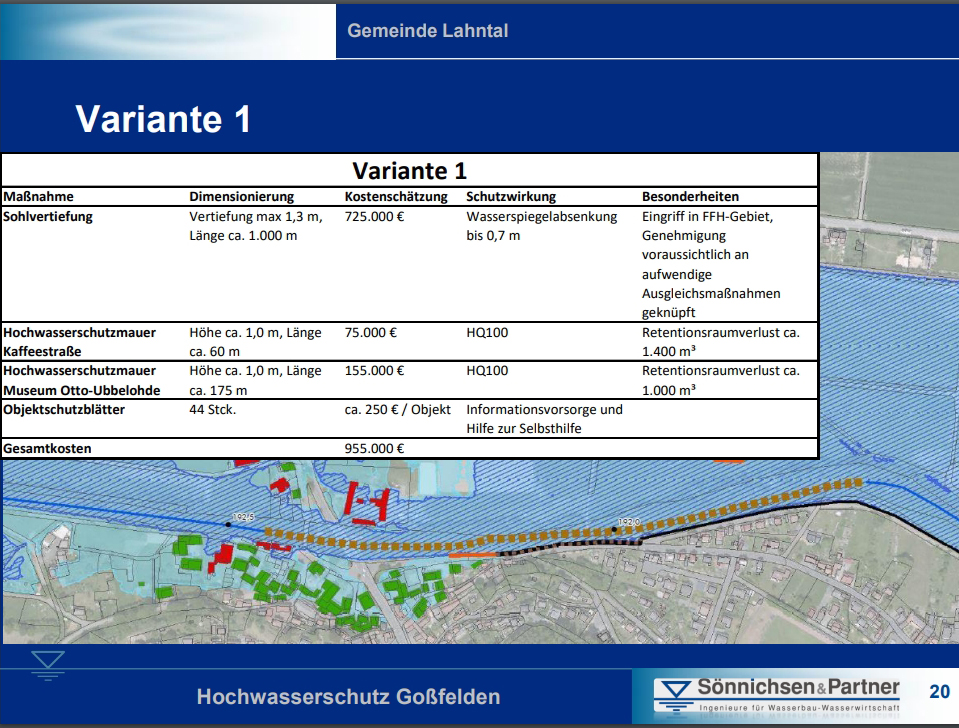Click the 192.0 marker point on the map
Screen dimensions: 959x728
[614, 528]
